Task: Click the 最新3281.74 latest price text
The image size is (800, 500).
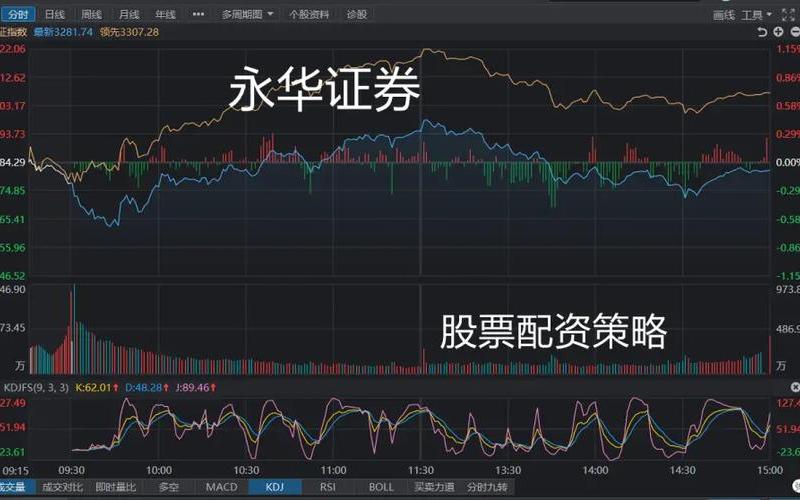Action: click(x=63, y=32)
